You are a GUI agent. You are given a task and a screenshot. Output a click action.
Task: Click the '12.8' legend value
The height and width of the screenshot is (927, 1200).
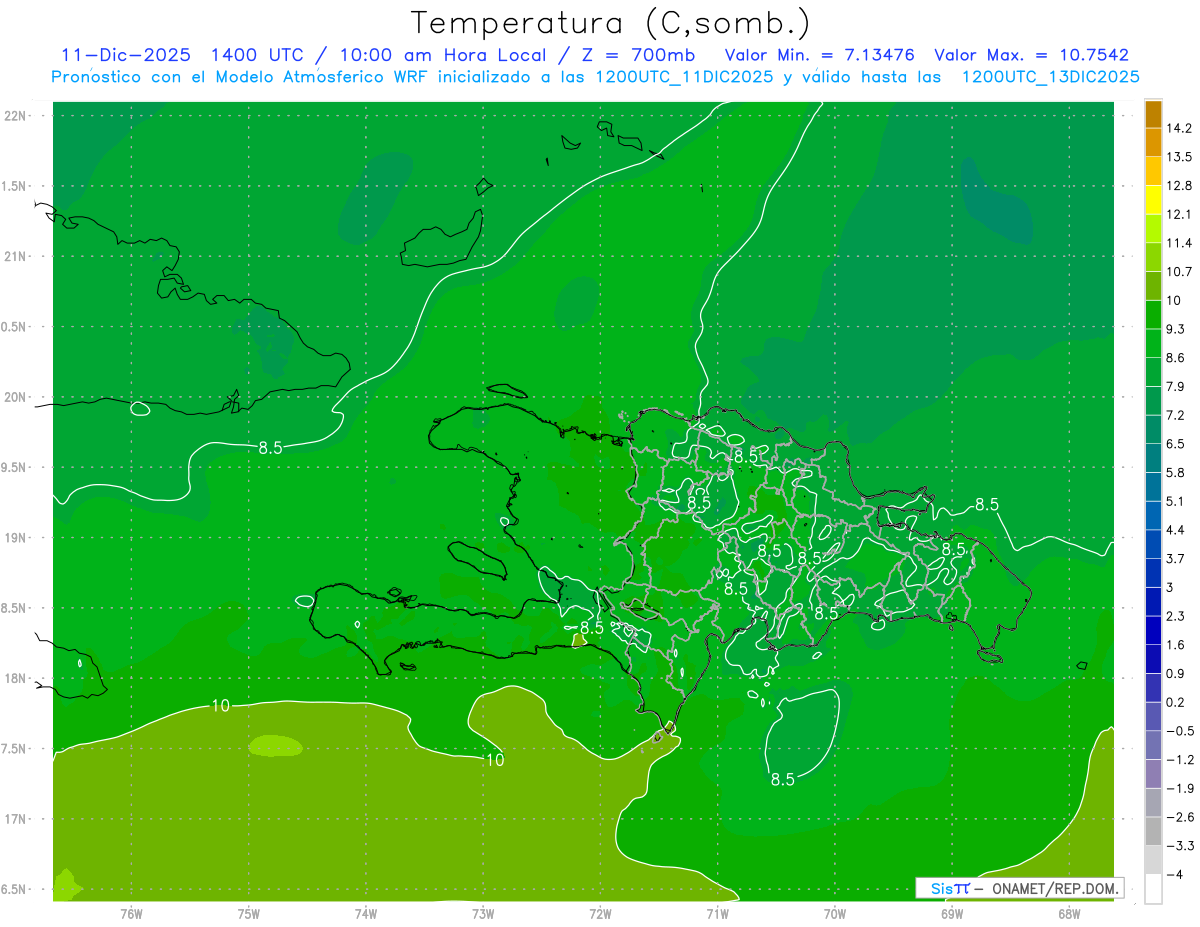coord(1179,186)
